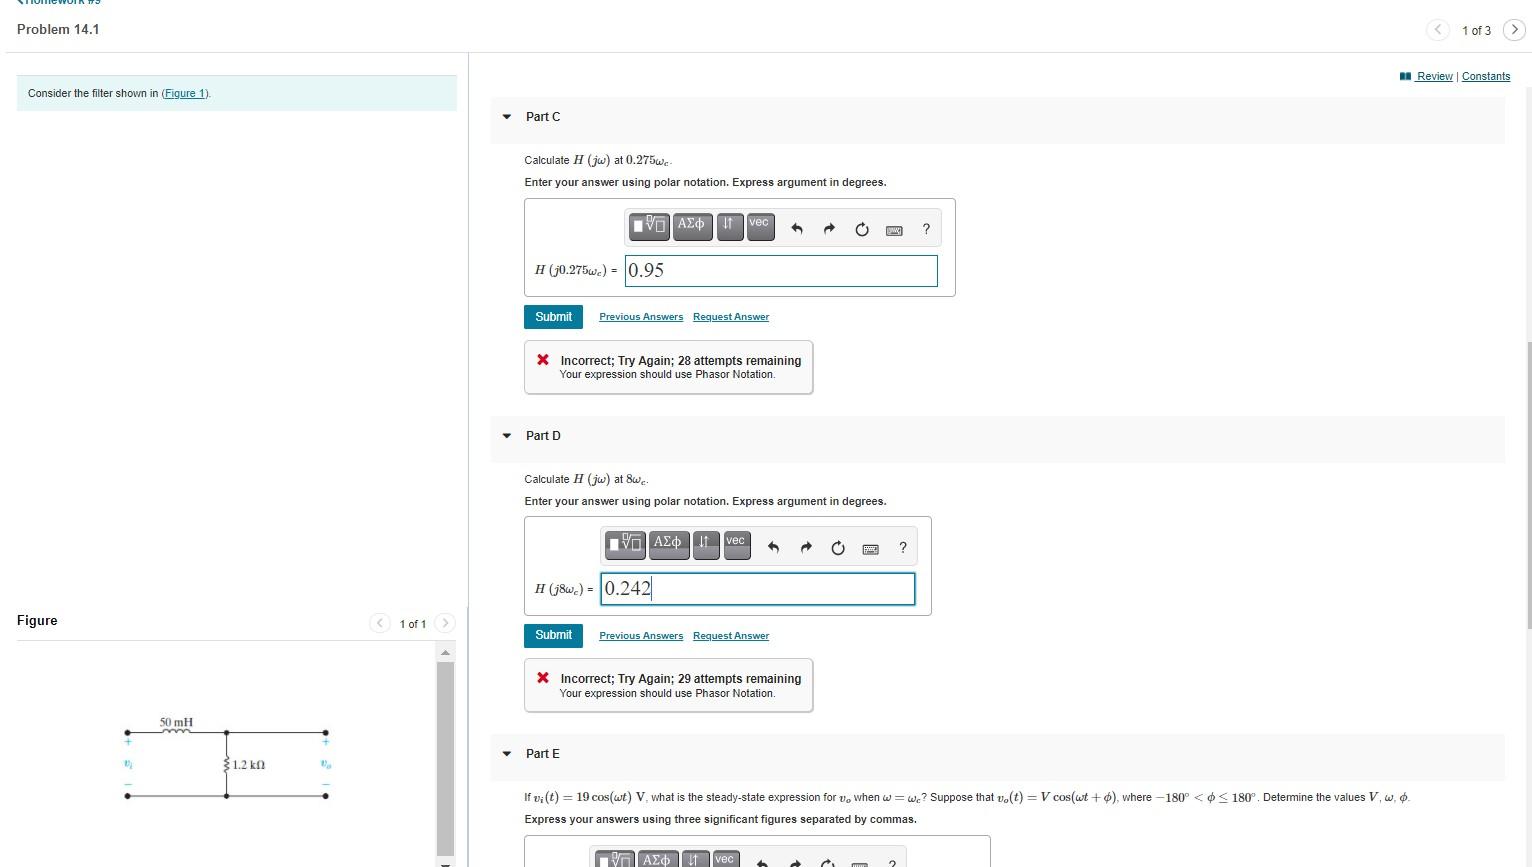Open templates tool in Part D toolbar

(626, 544)
